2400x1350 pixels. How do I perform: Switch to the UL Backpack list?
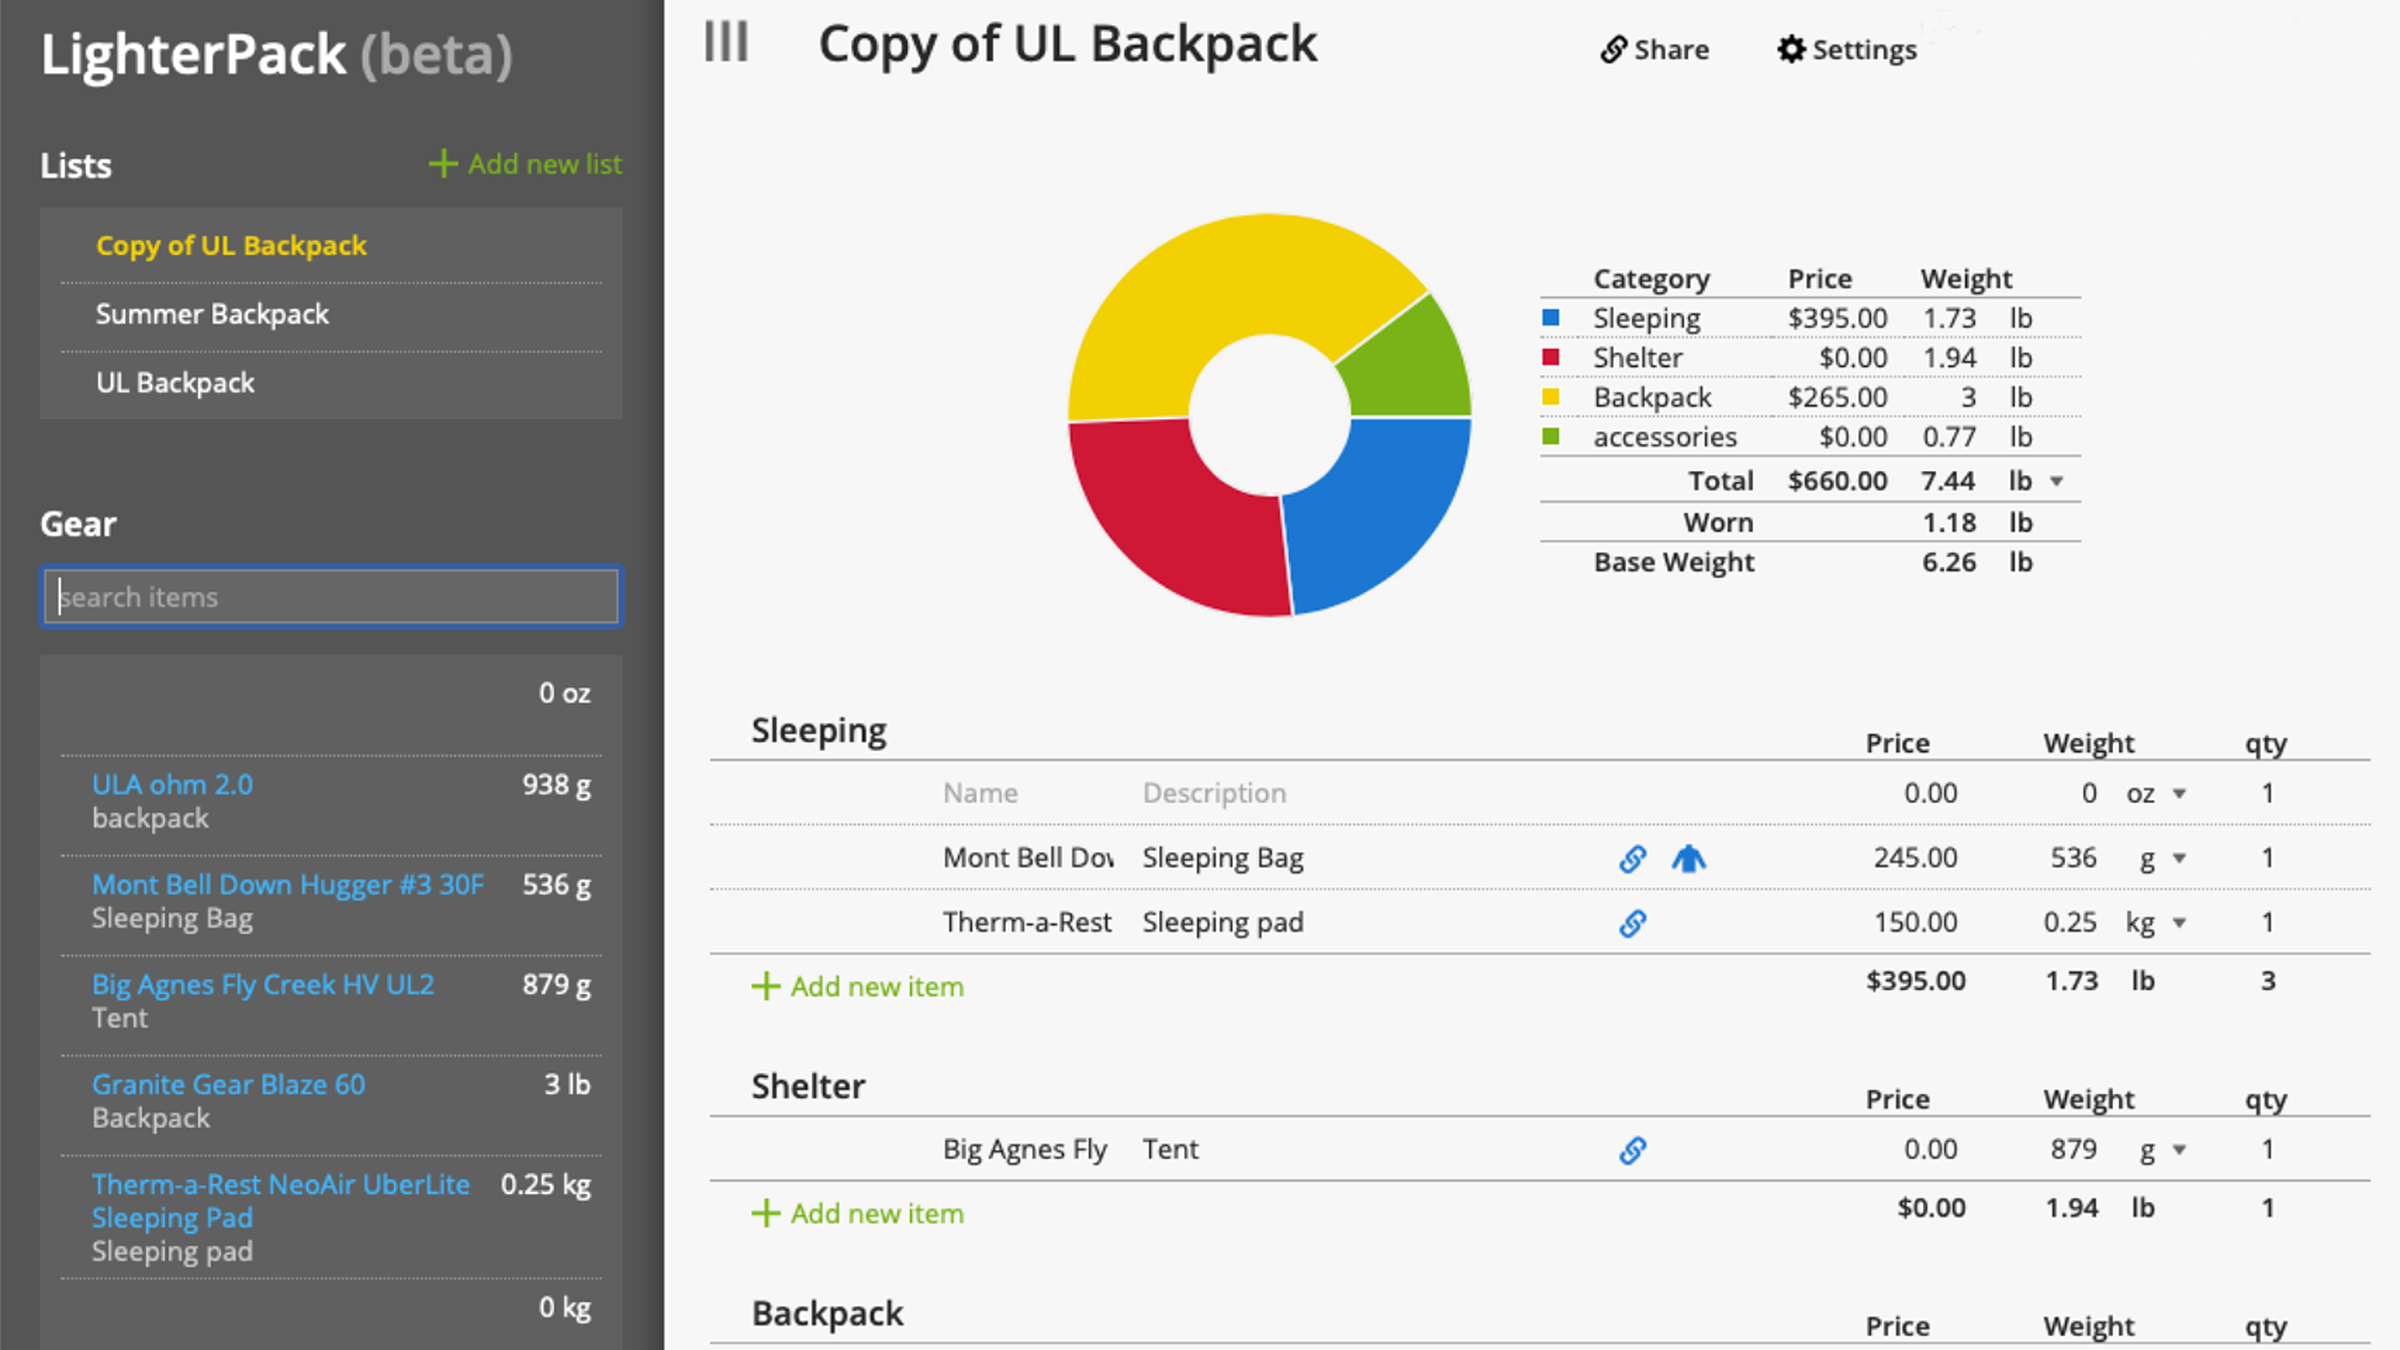coord(174,382)
